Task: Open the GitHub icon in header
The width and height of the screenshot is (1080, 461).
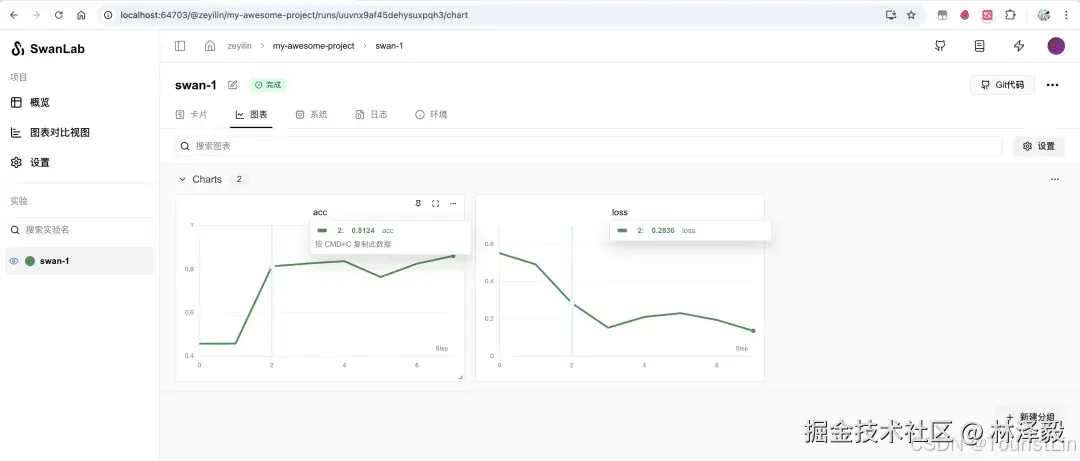Action: point(939,46)
